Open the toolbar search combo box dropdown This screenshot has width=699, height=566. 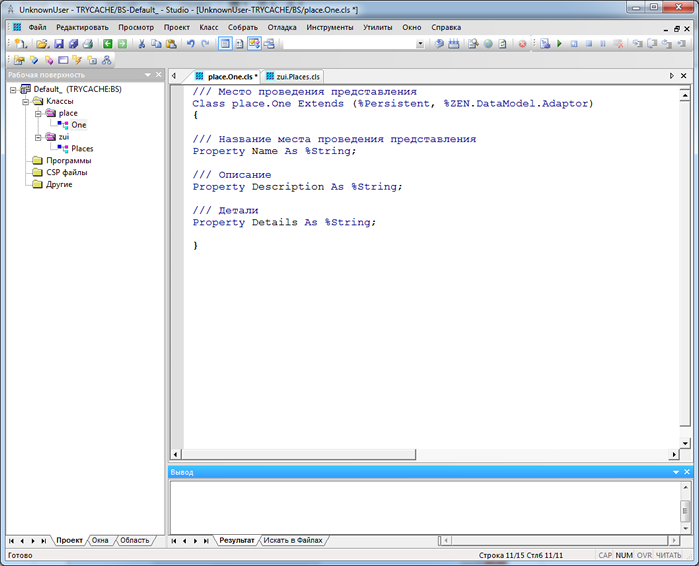pyautogui.click(x=420, y=44)
